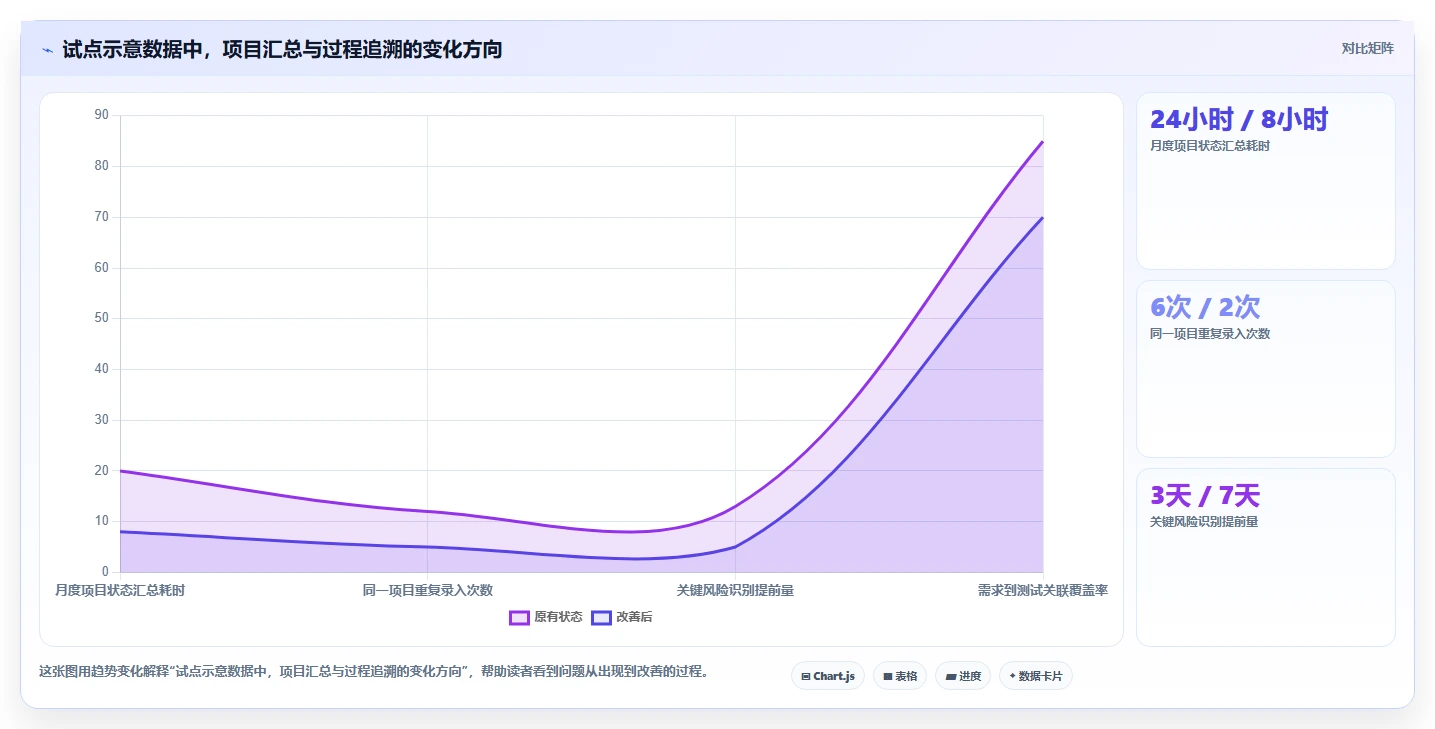Click the 月度项目状态汇总耗时 card caption

tap(1210, 146)
